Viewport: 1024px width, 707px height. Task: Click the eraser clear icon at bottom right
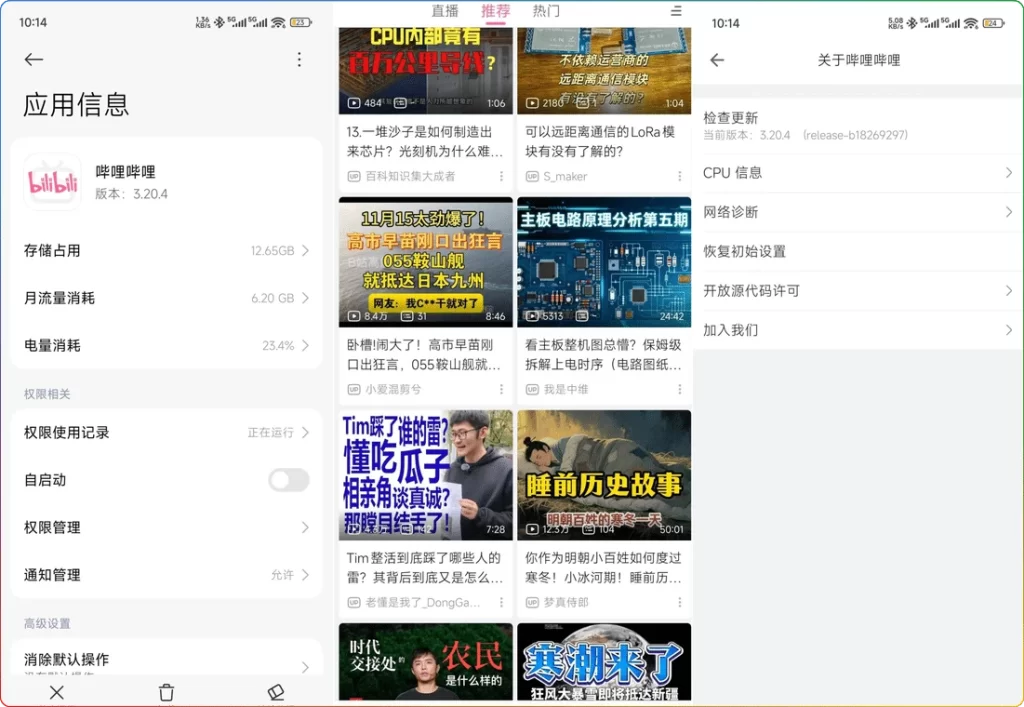coord(275,691)
